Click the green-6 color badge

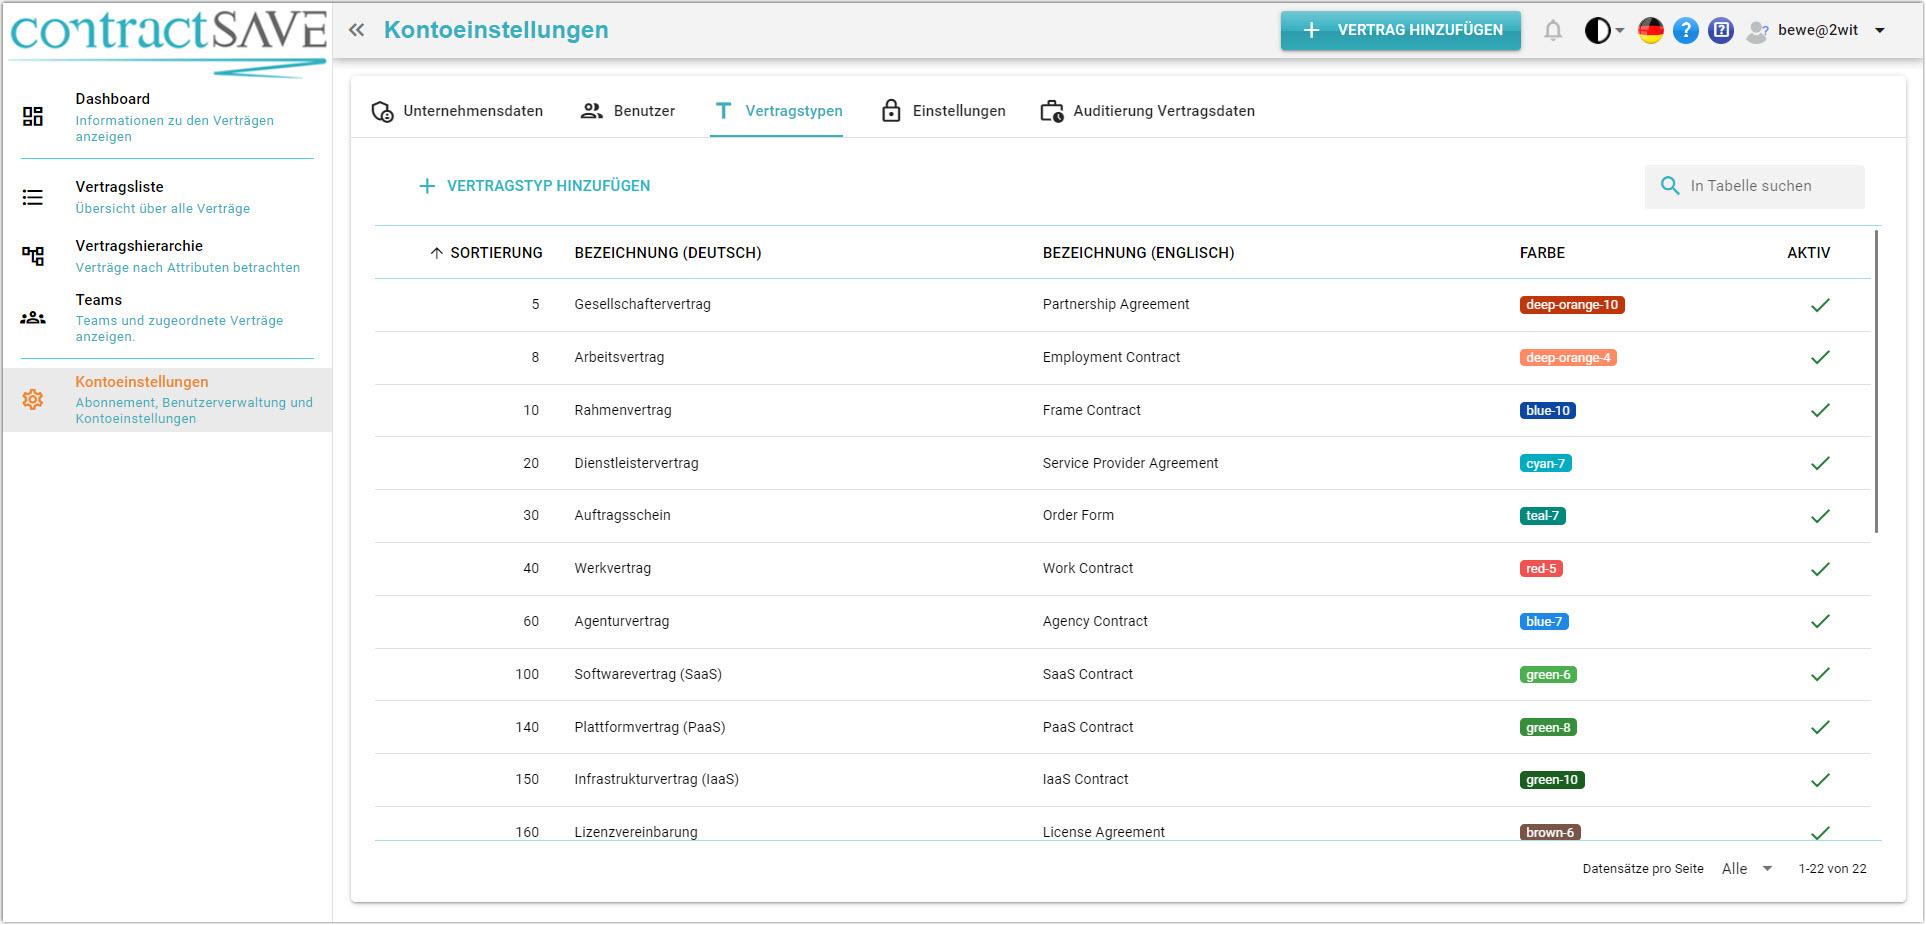(x=1548, y=674)
